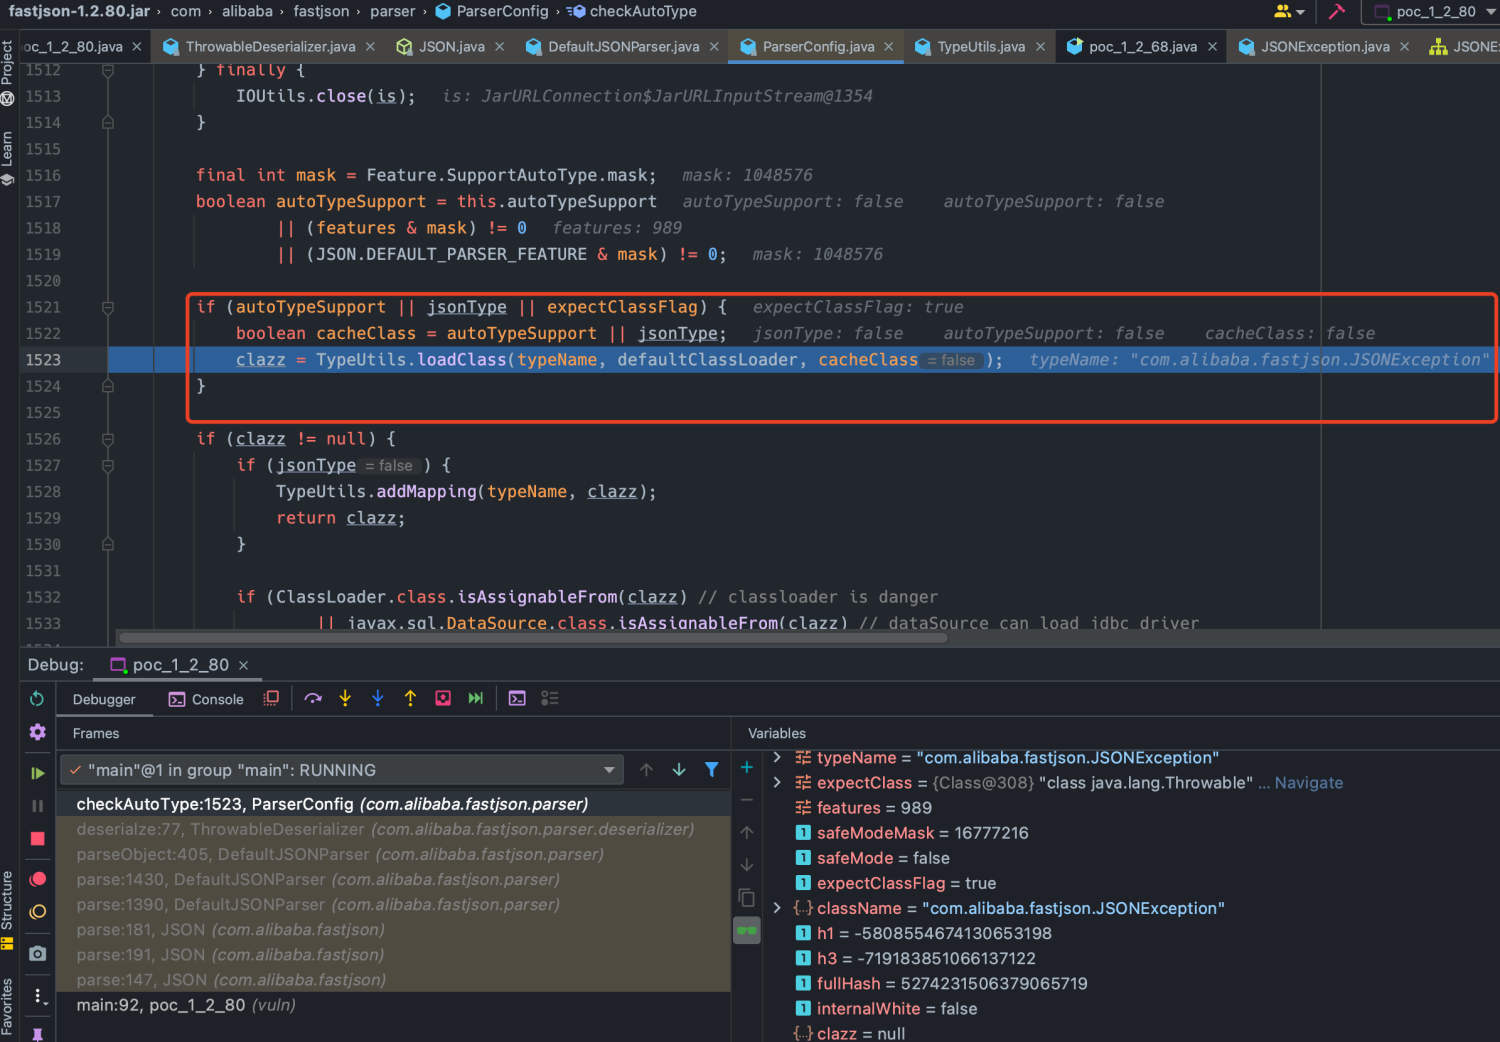1500x1042 pixels.
Task: Select deserialze:77 ThrowableDeserializer frame
Action: coord(395,829)
